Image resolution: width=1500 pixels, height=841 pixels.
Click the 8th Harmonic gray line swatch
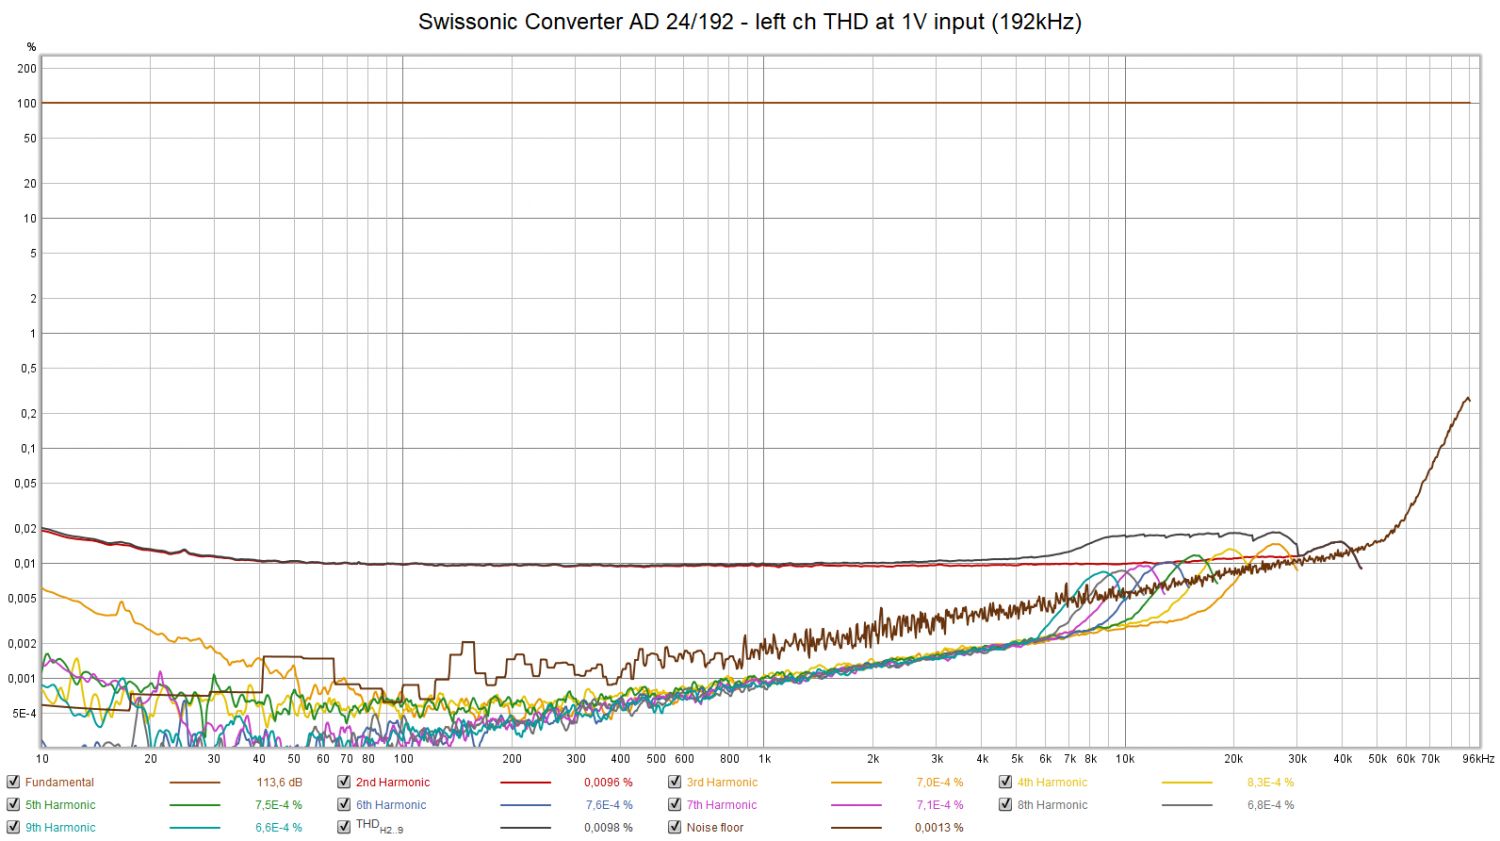(x=1187, y=805)
